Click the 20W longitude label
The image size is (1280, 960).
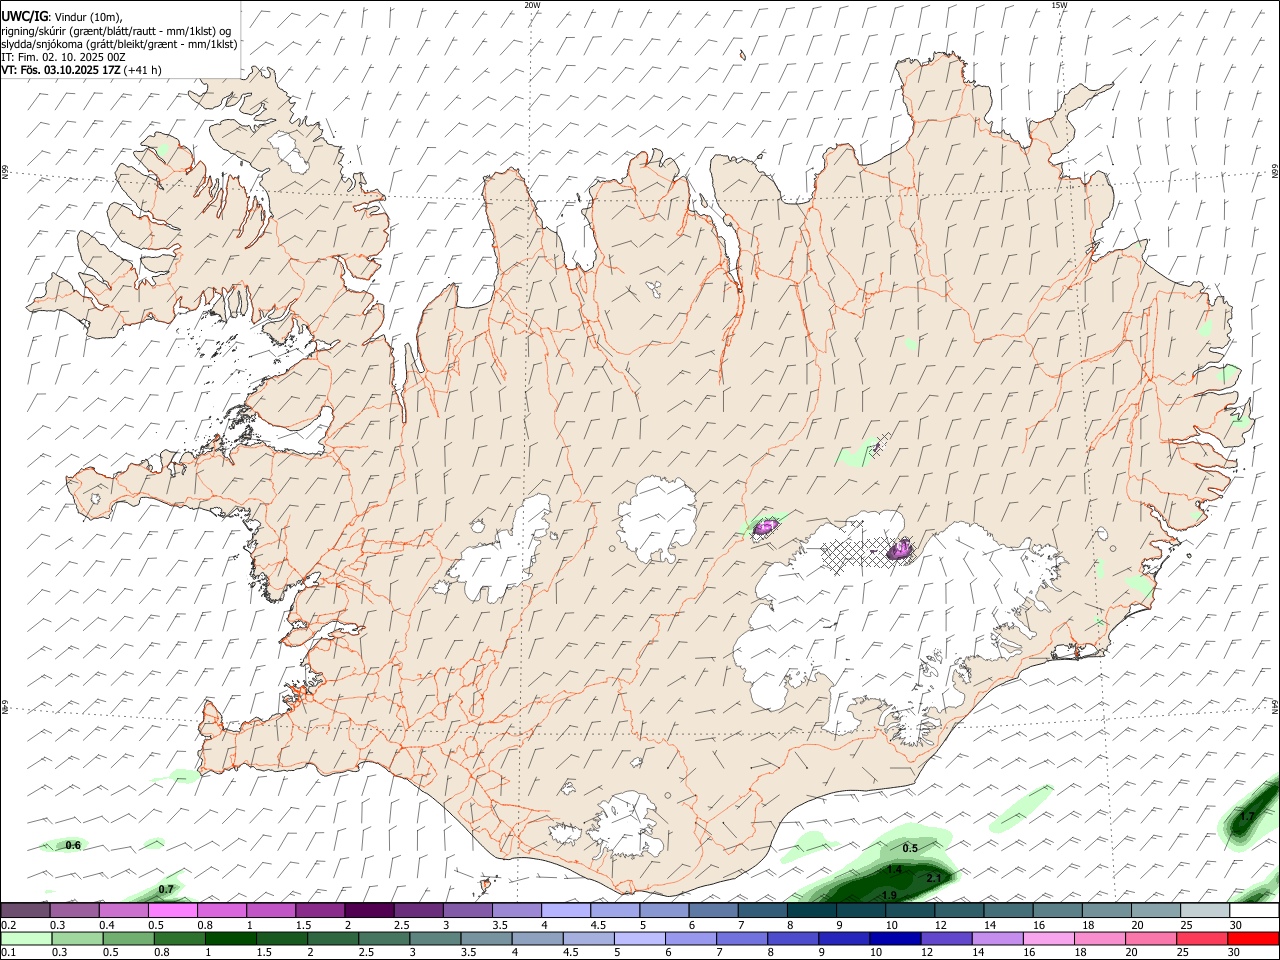tap(532, 5)
